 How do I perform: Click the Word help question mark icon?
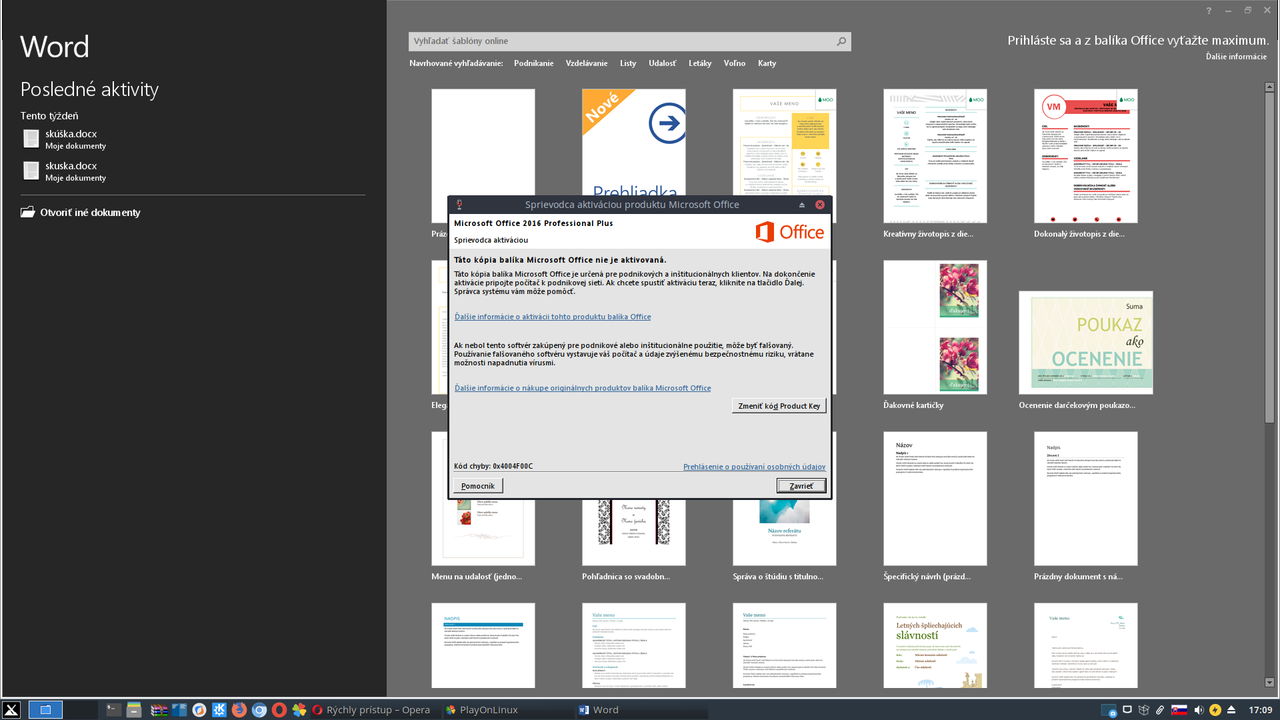(x=1208, y=10)
